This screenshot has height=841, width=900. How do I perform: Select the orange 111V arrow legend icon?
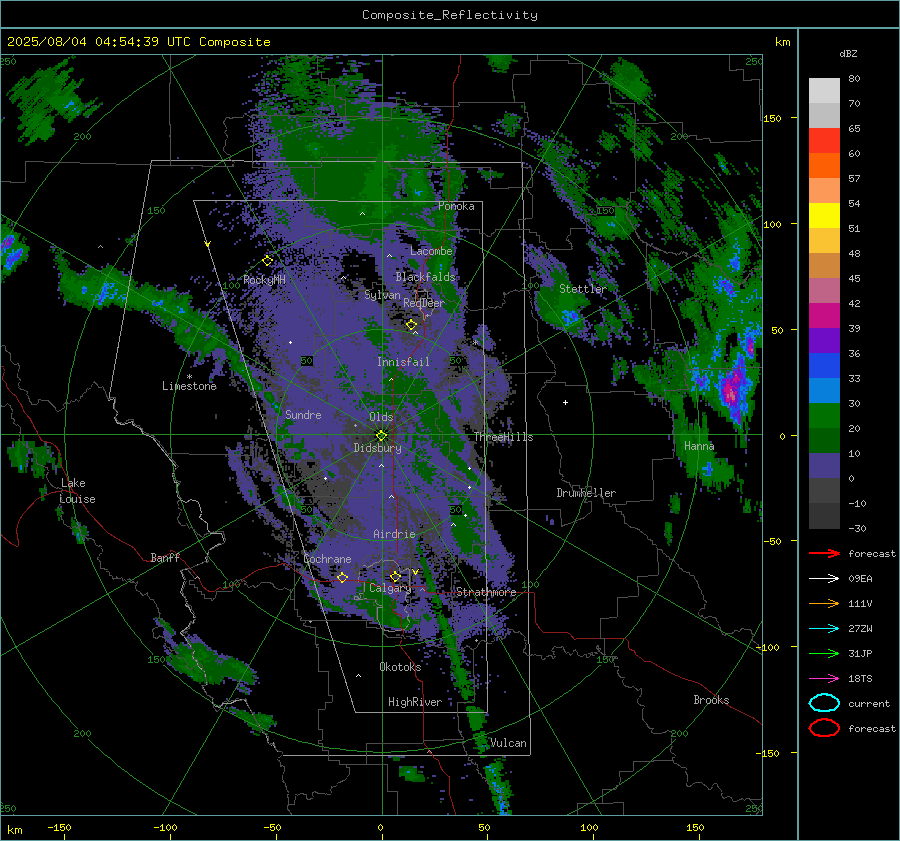[x=824, y=603]
